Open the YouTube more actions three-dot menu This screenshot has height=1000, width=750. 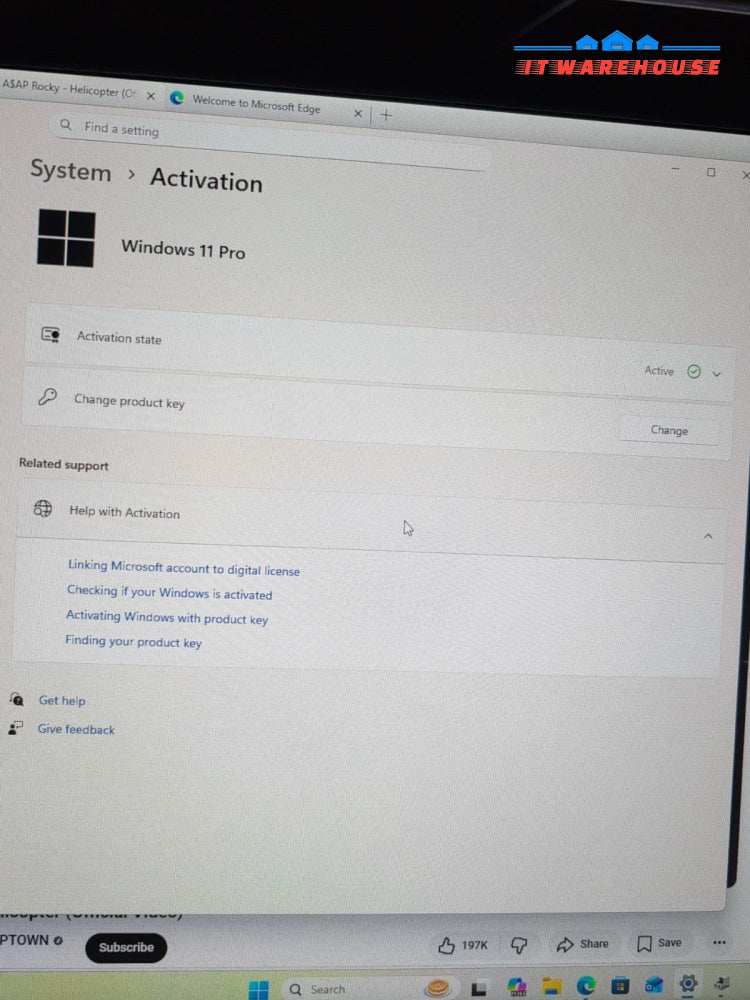pos(719,942)
